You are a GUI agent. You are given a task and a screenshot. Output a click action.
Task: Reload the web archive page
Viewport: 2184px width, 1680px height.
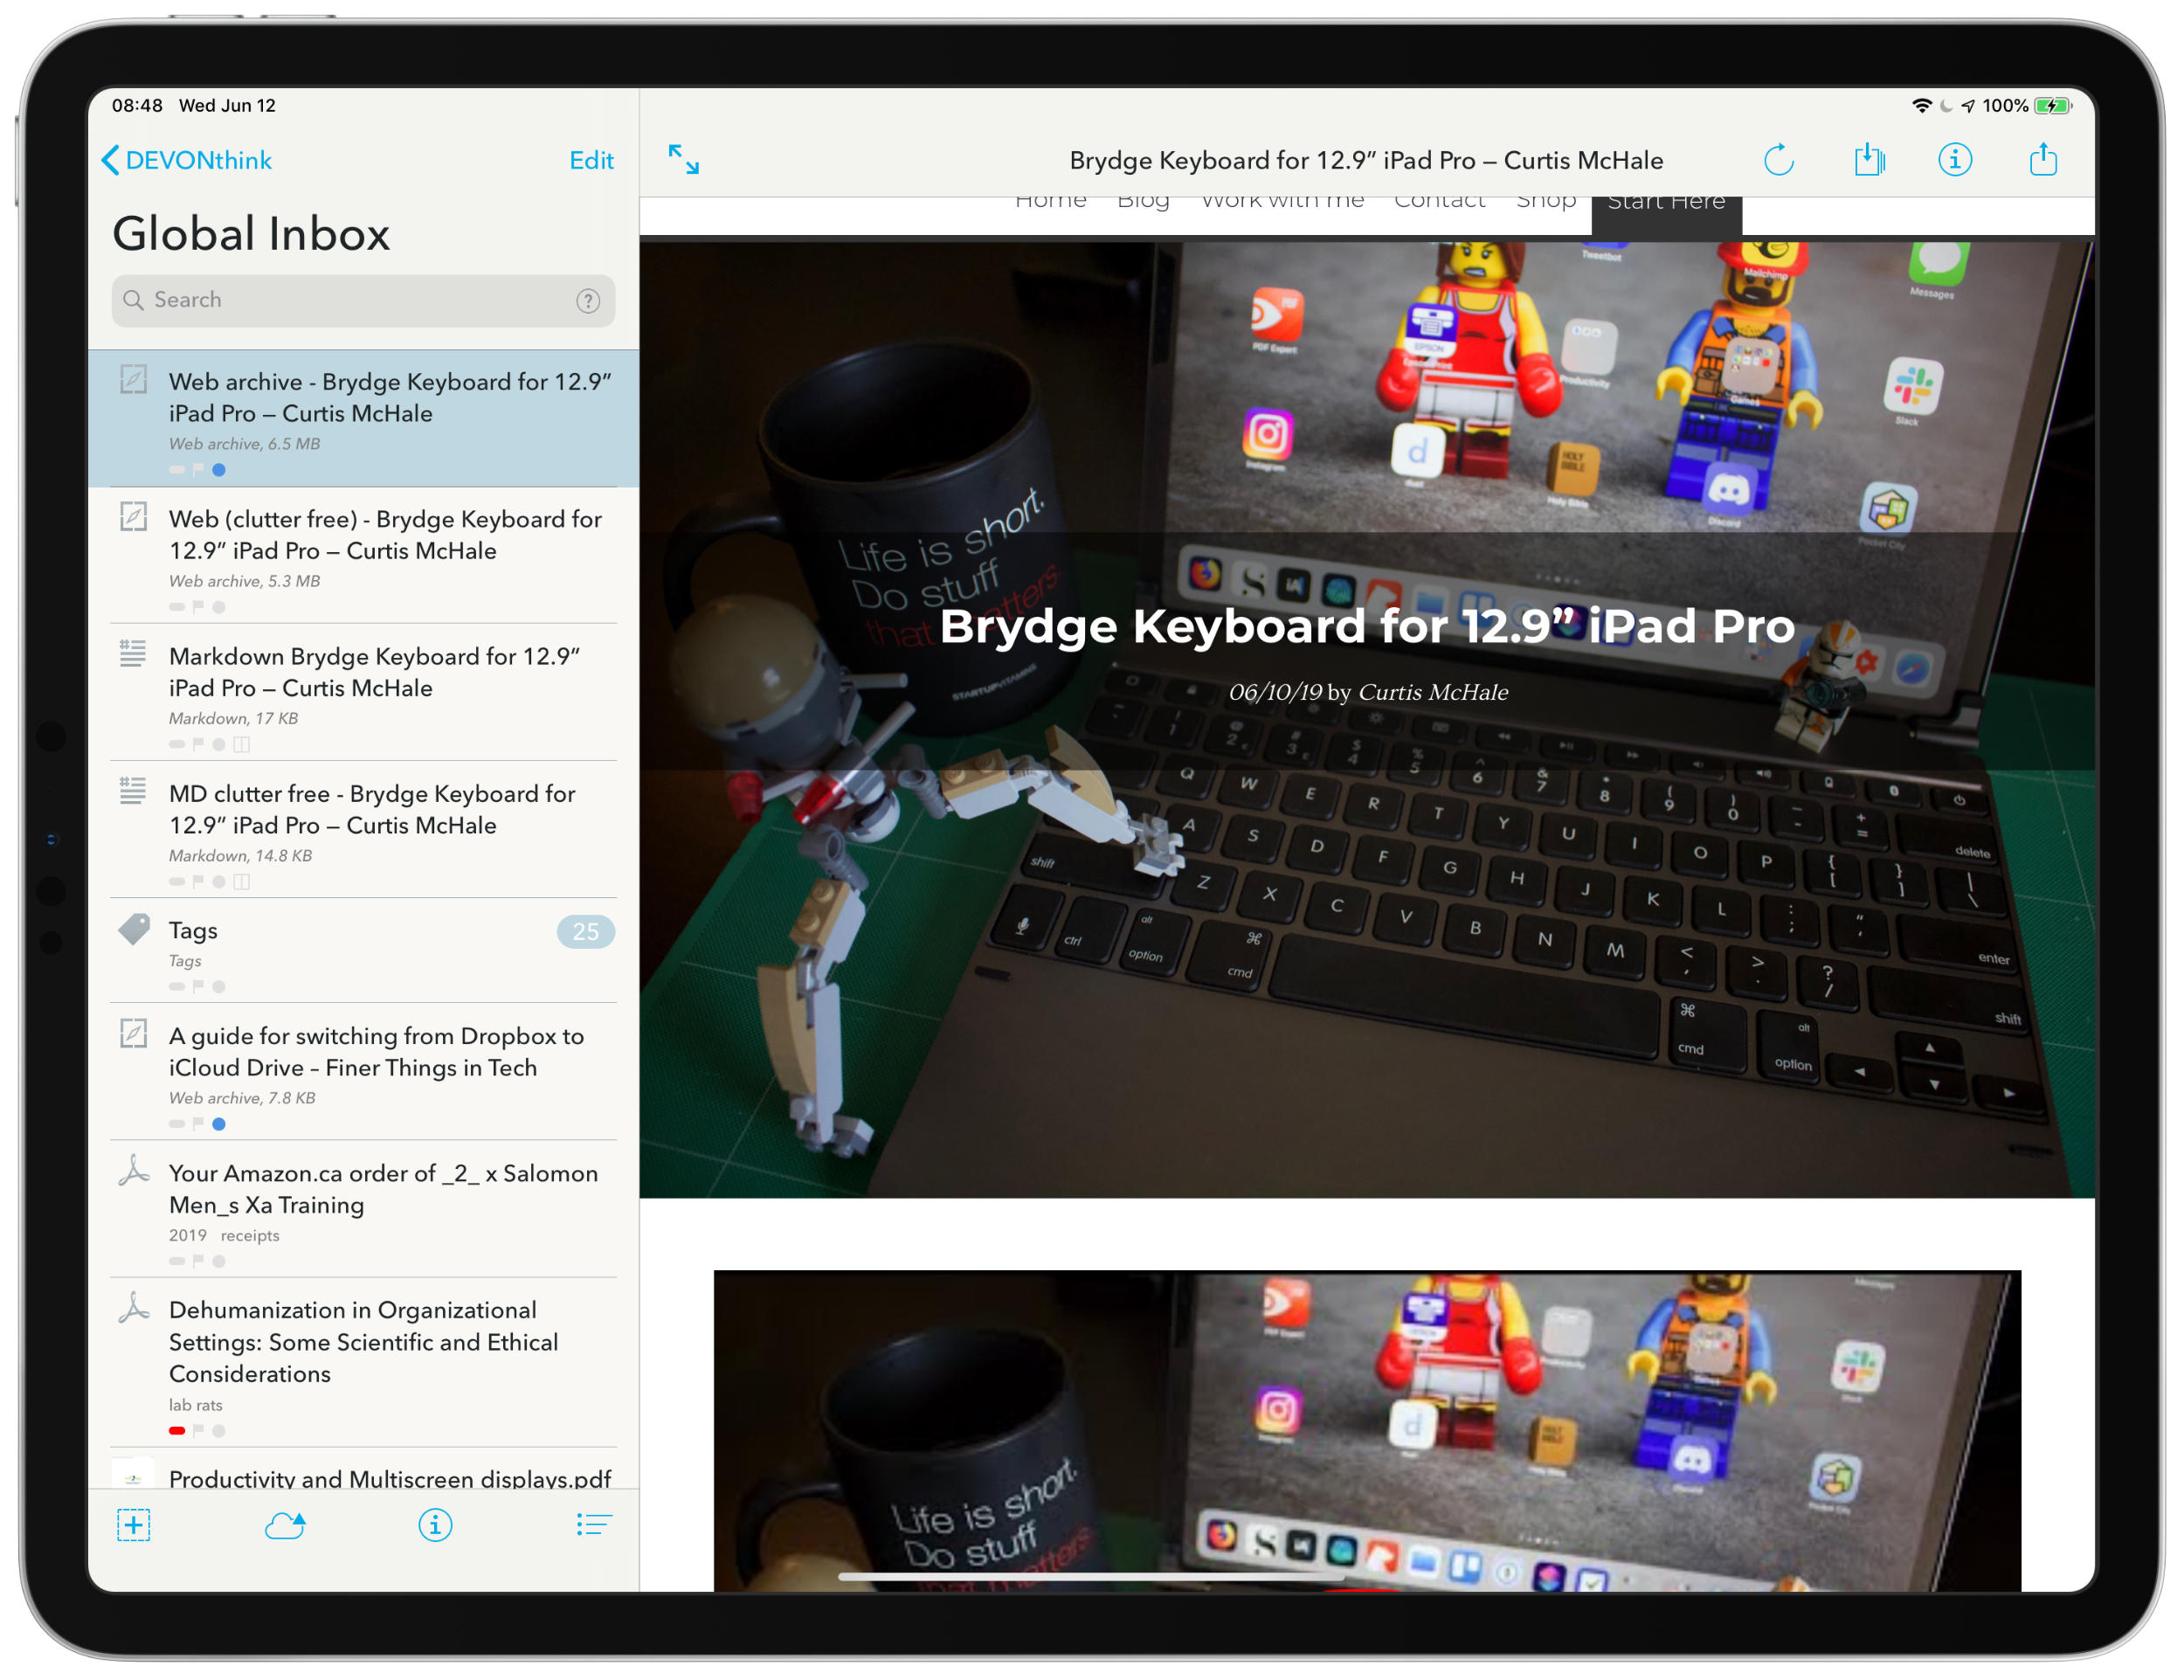coord(1779,160)
